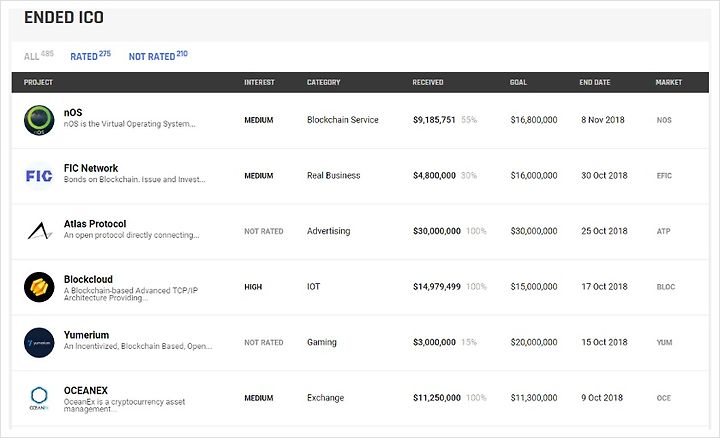Click the 17 Oct 2018 end date

[x=604, y=286]
